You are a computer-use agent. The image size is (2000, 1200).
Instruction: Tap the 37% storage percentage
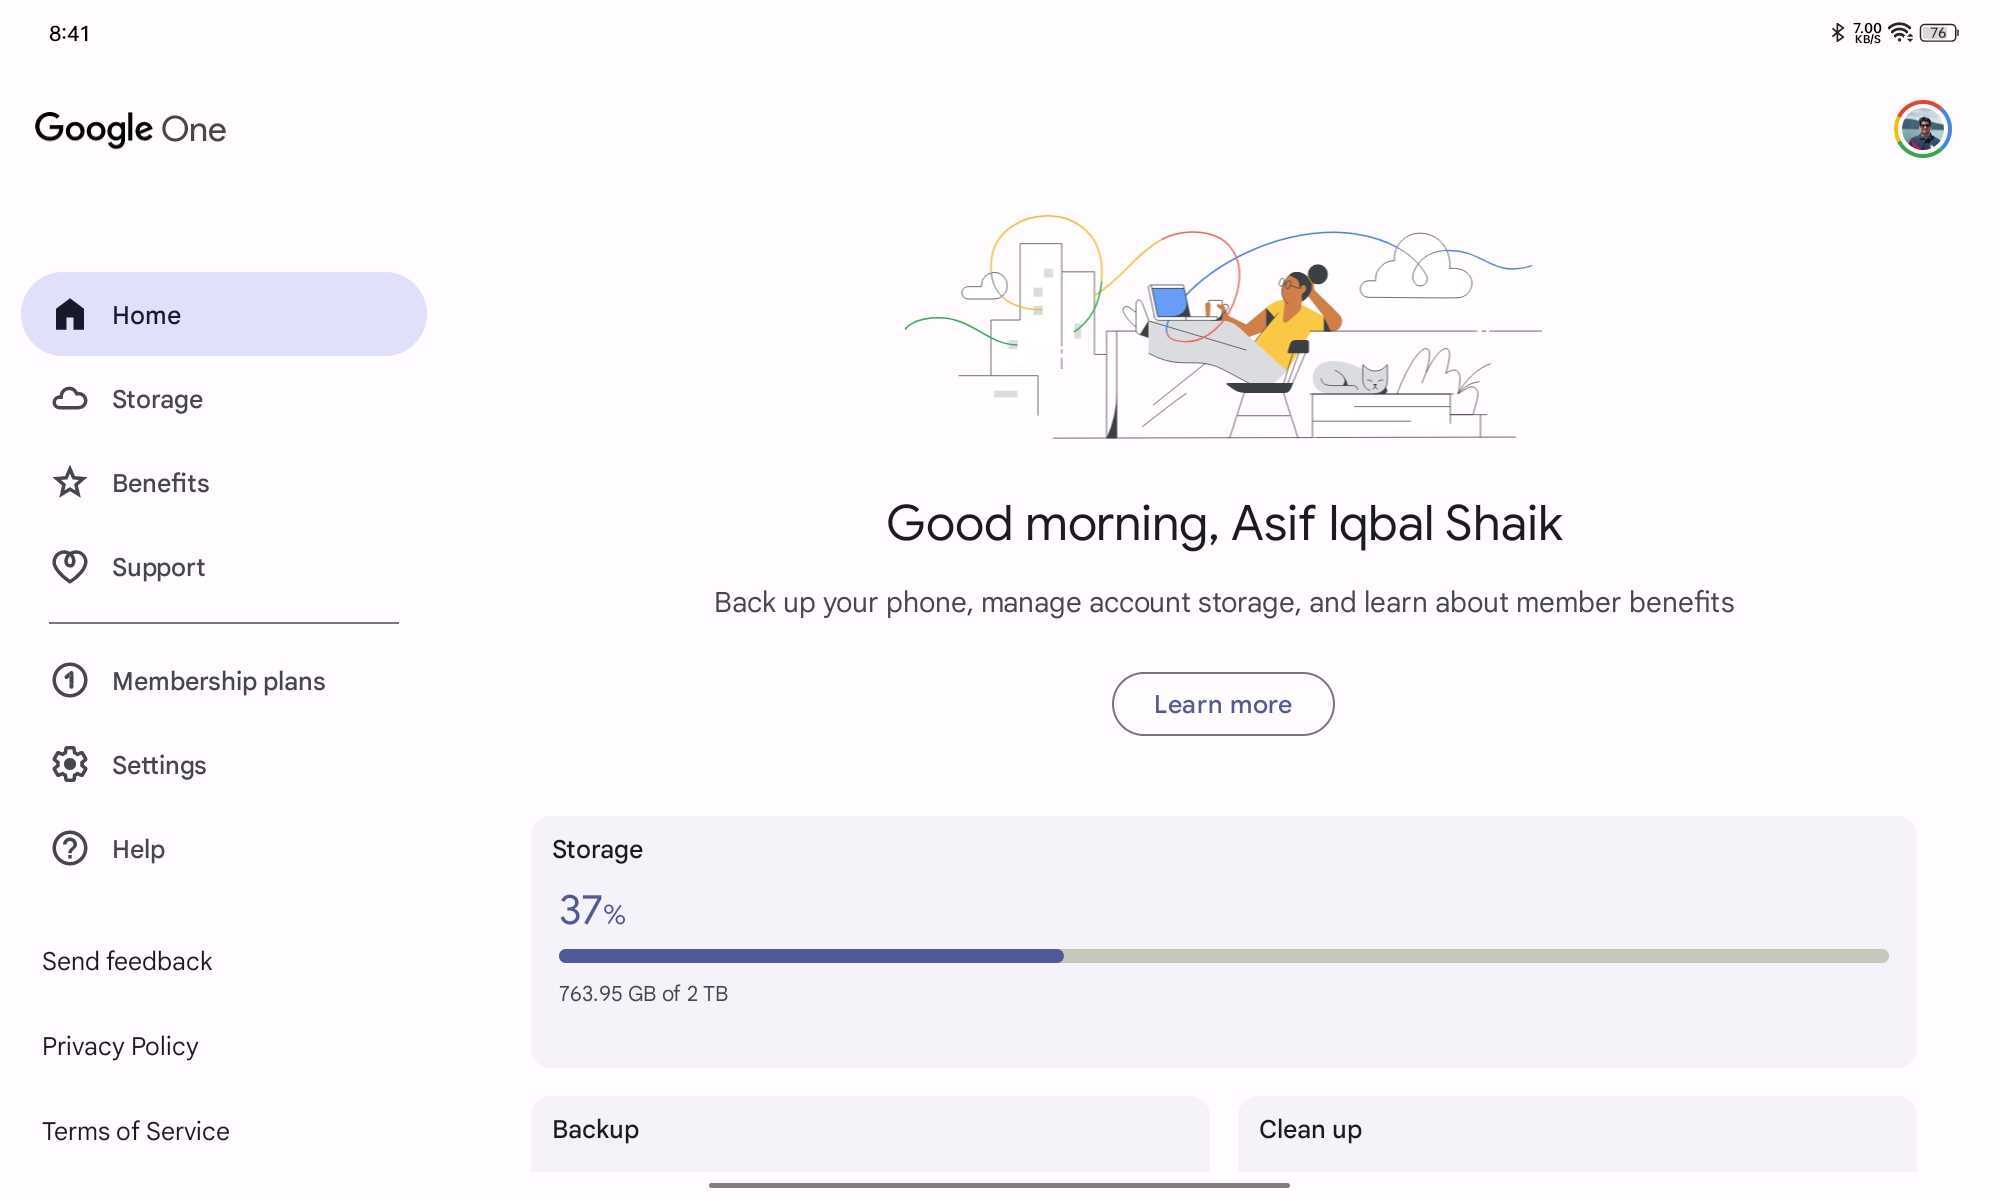592,911
